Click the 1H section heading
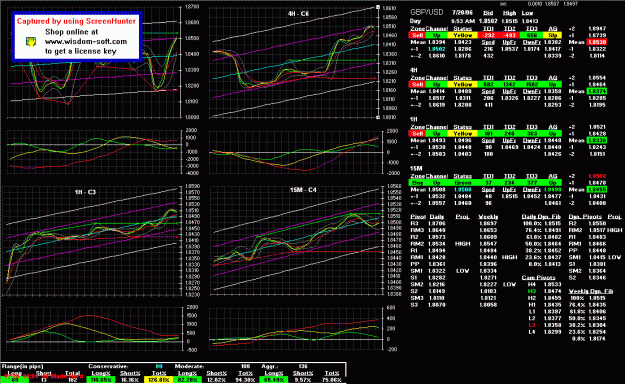 [414, 119]
